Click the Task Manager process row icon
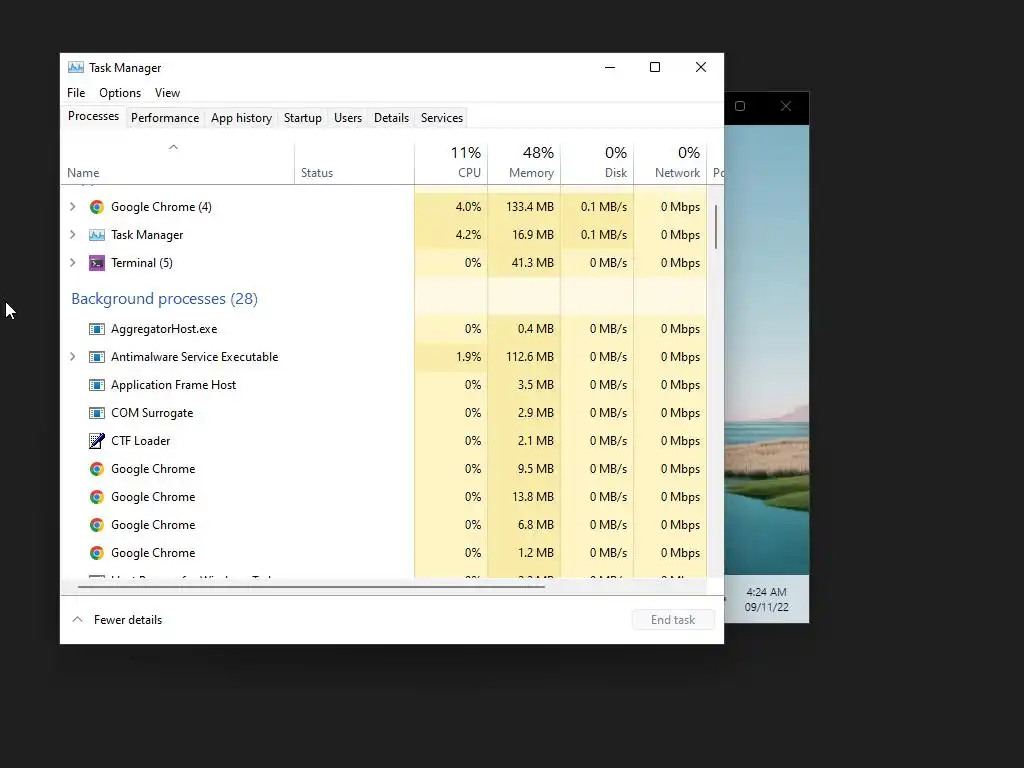The image size is (1024, 768). point(97,235)
